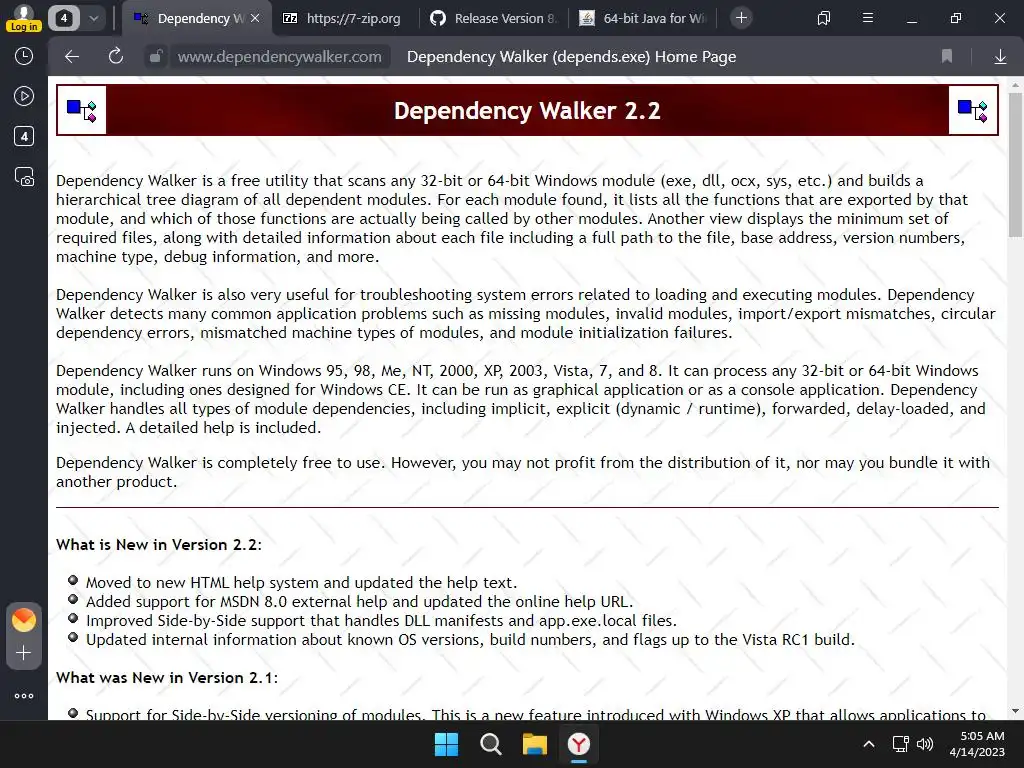Click the scrollbar down arrow

pos(1015,711)
